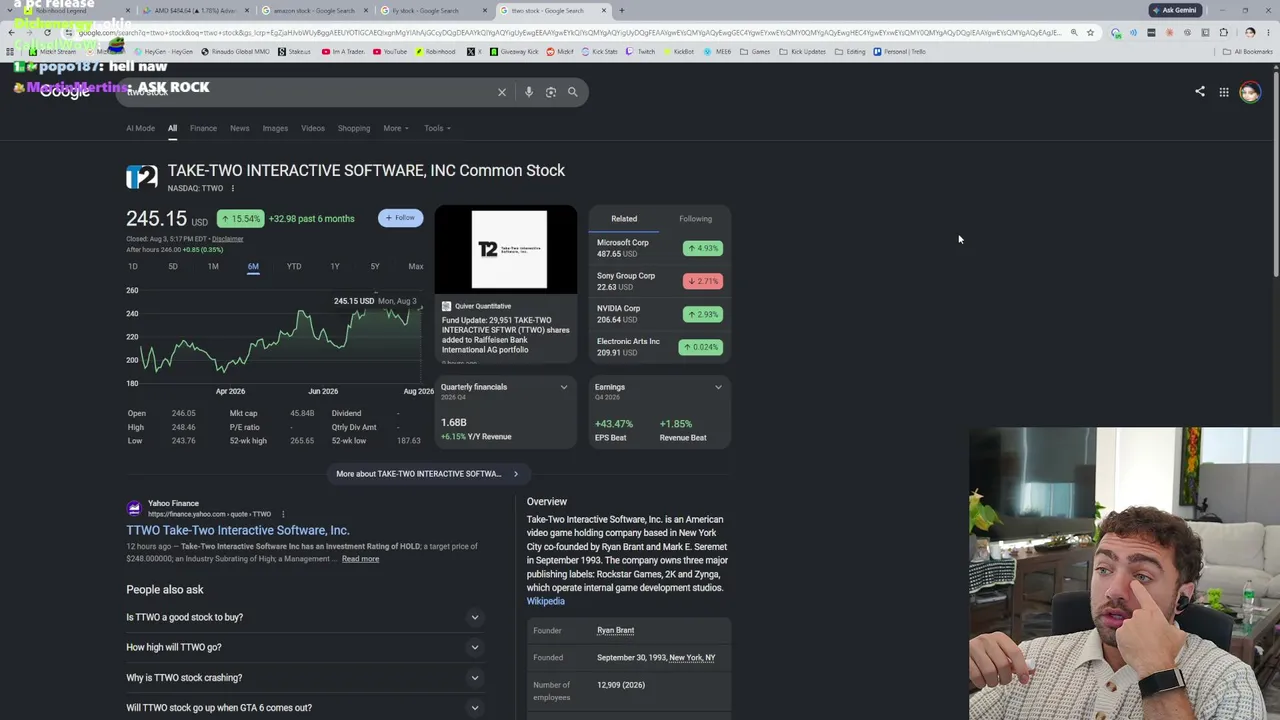The image size is (1280, 720).
Task: Open the Robinhood bookmark
Action: (436, 52)
